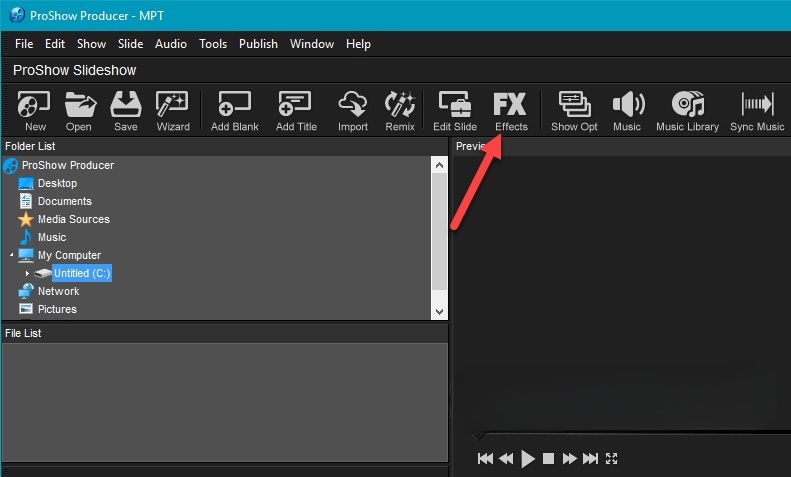This screenshot has height=477, width=791.
Task: Select the Media Sources folder
Action: click(x=73, y=219)
